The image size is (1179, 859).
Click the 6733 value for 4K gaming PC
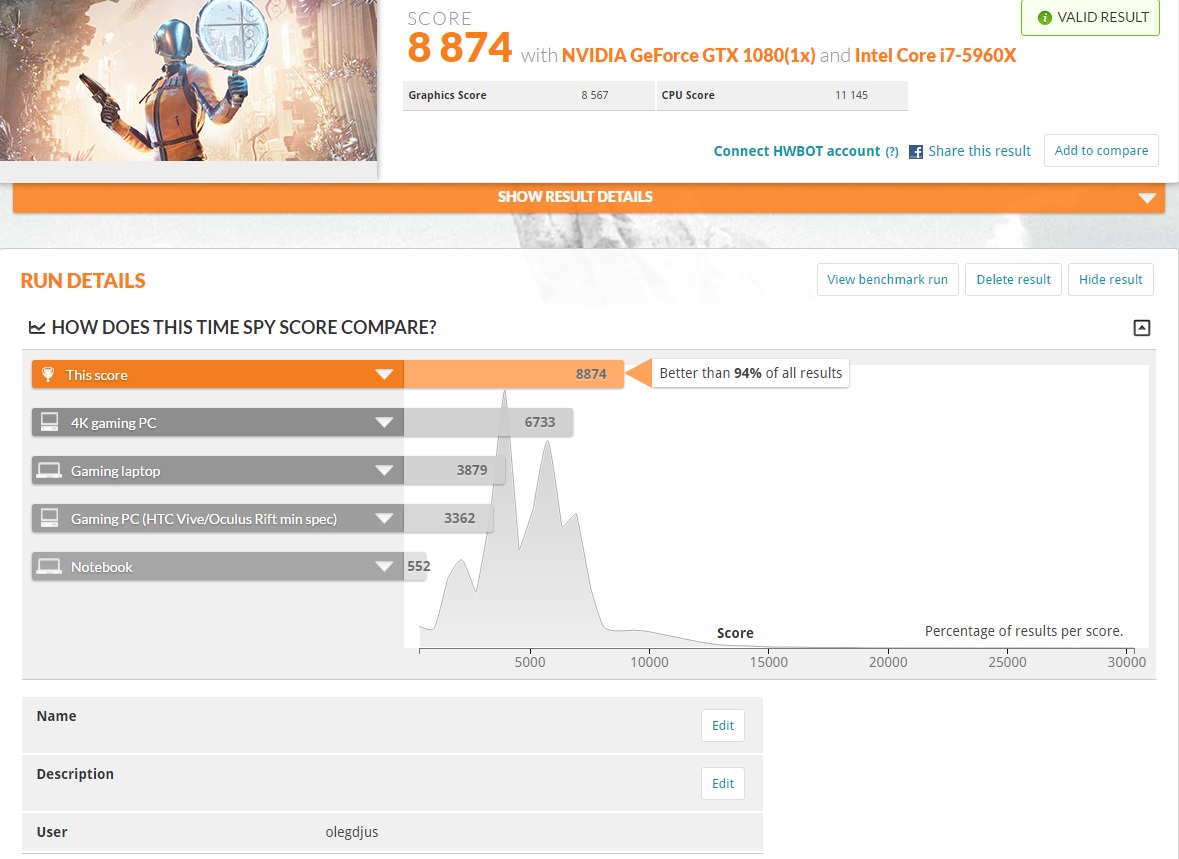click(x=540, y=422)
